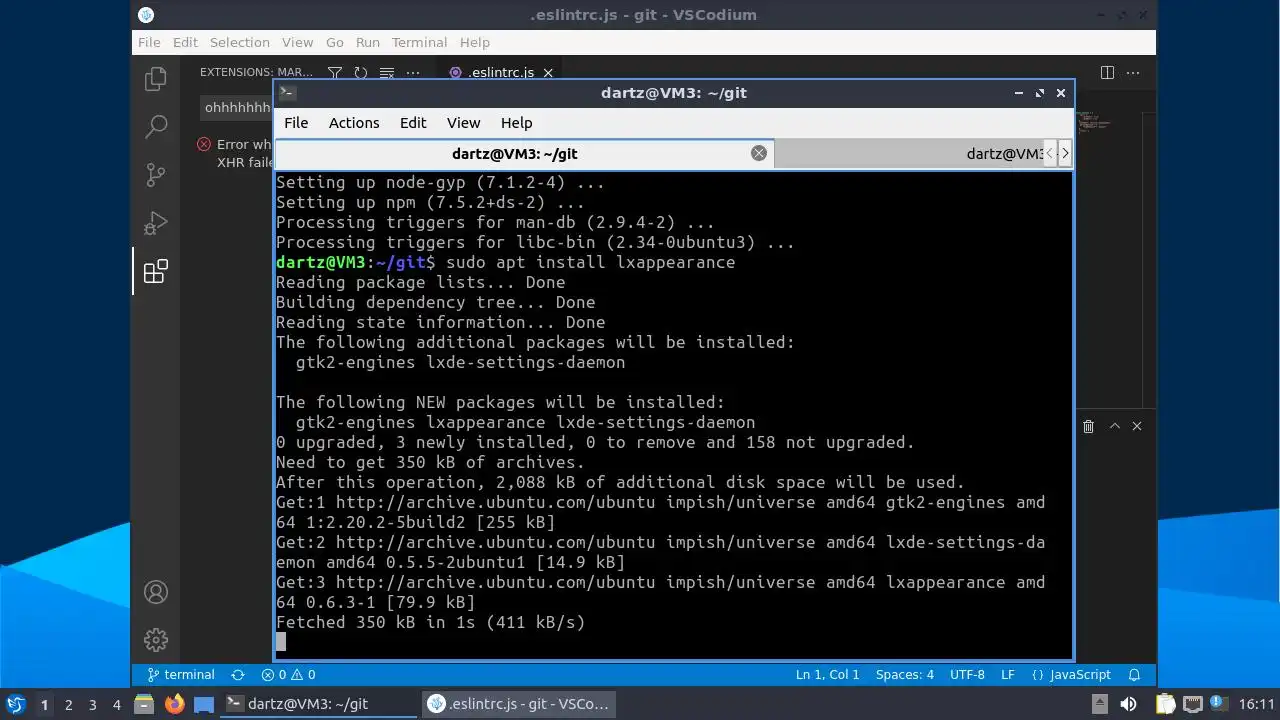Open the Run and Debug view

(155, 223)
